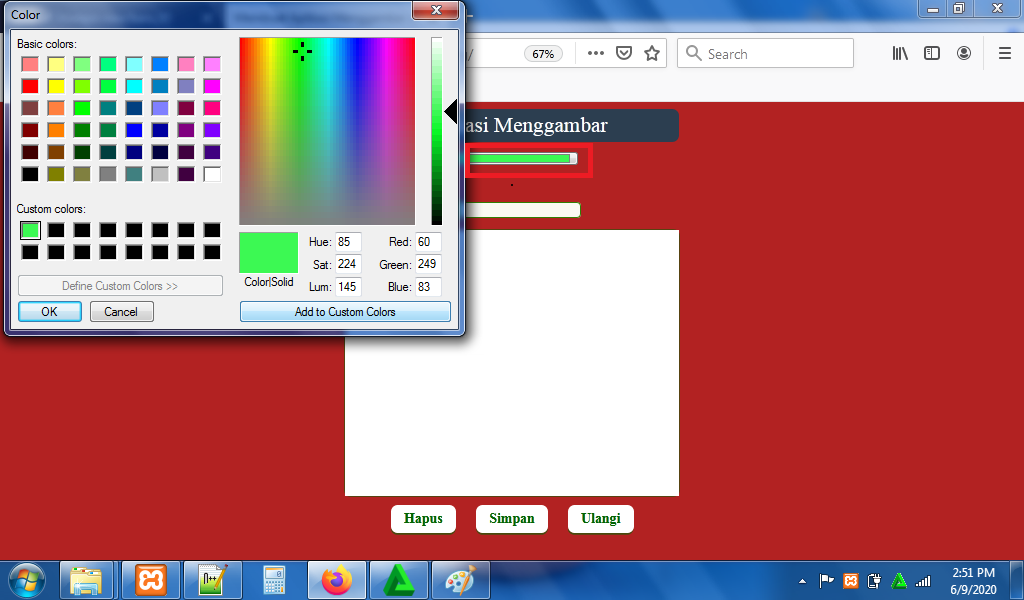Click the Hue value field
The image size is (1024, 600).
click(x=348, y=242)
